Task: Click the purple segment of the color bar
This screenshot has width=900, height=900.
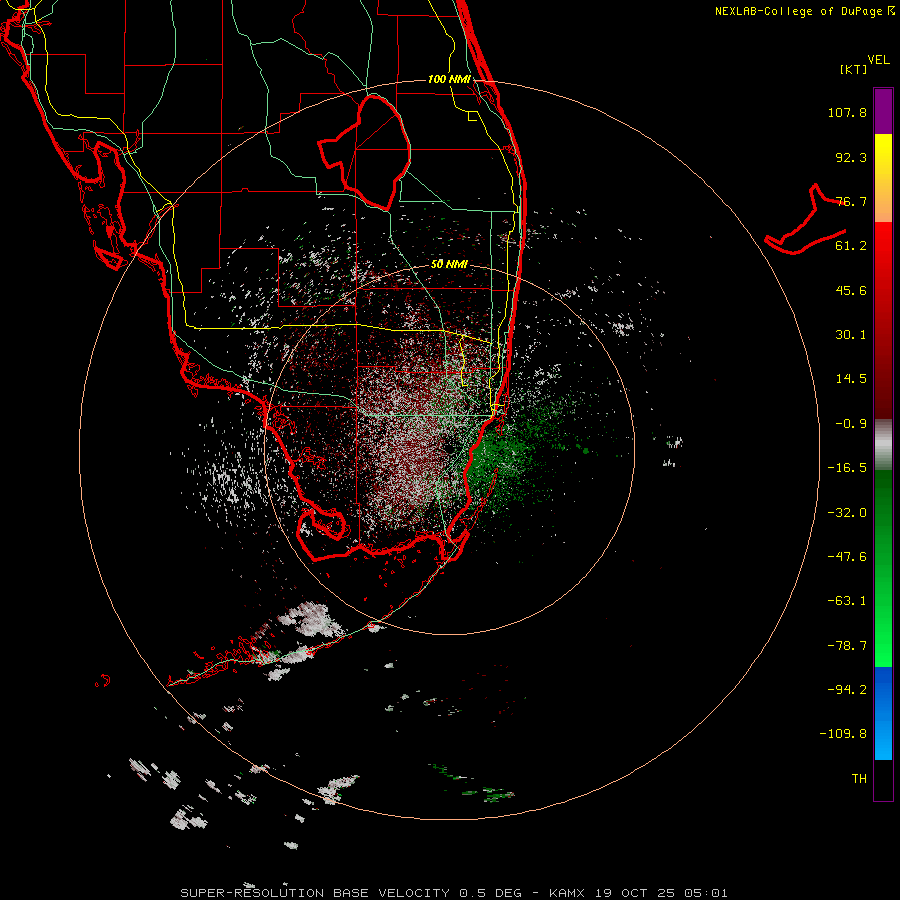Action: click(x=883, y=111)
